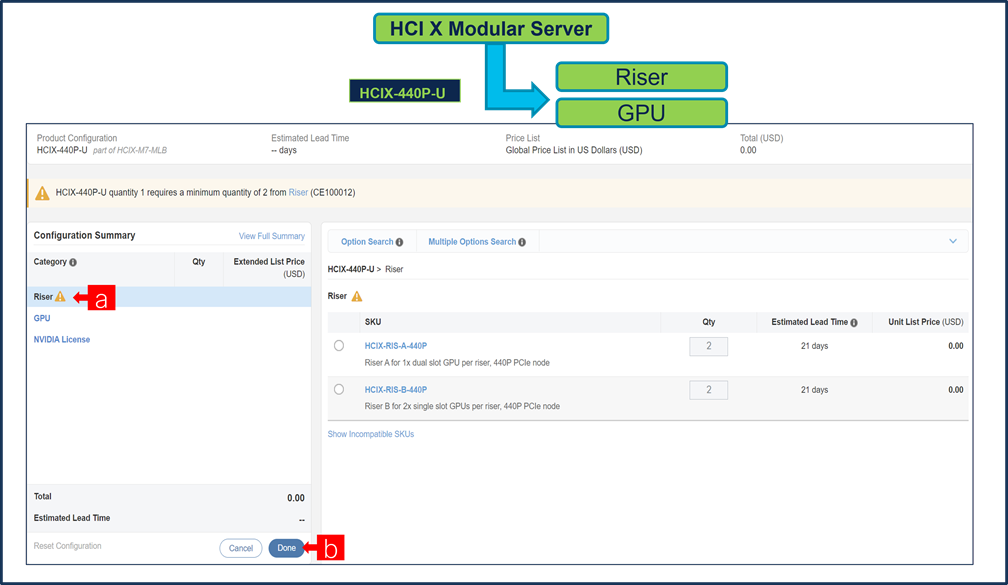Screen dimensions: 1008x585
Task: Click the info icon beside Option Search
Action: [399, 242]
